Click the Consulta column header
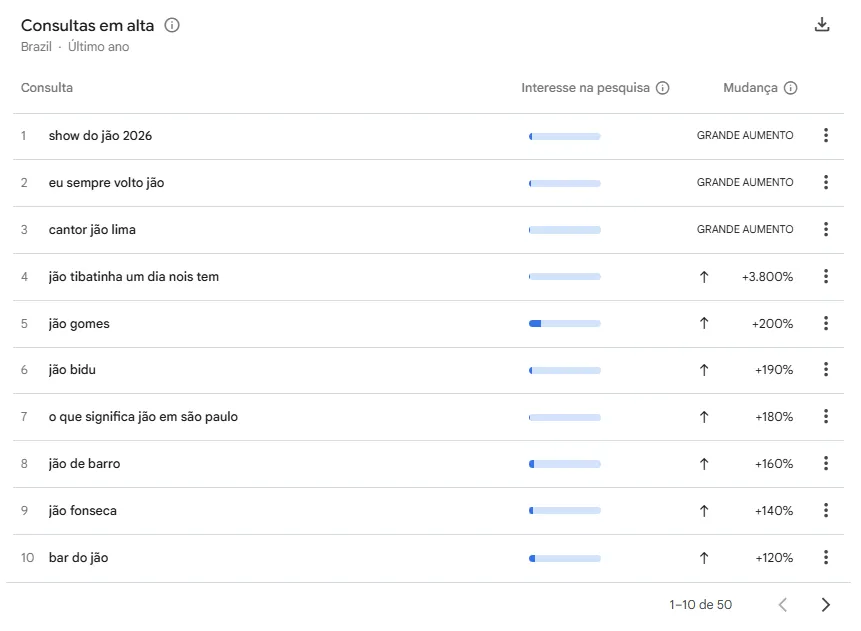This screenshot has height=631, width=861. click(47, 88)
